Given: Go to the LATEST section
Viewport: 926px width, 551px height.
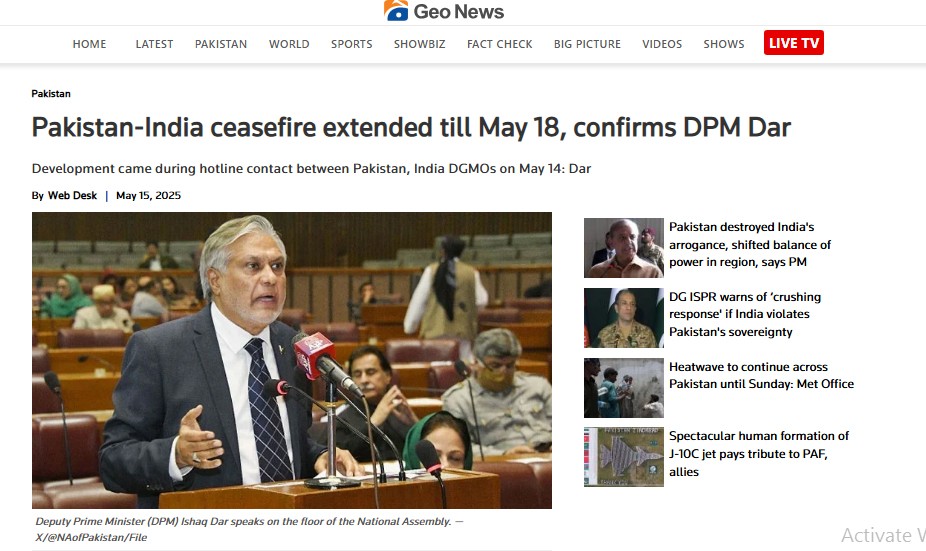Looking at the screenshot, I should click(x=154, y=44).
